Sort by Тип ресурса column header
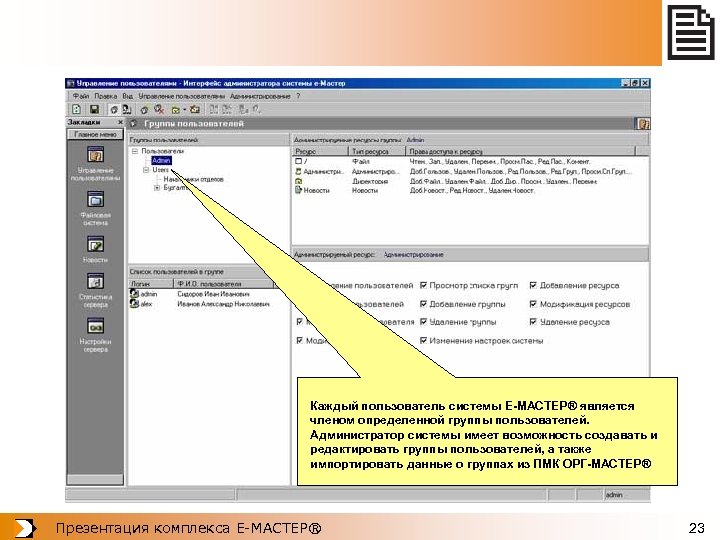Screen dimensions: 720x540 (377, 151)
